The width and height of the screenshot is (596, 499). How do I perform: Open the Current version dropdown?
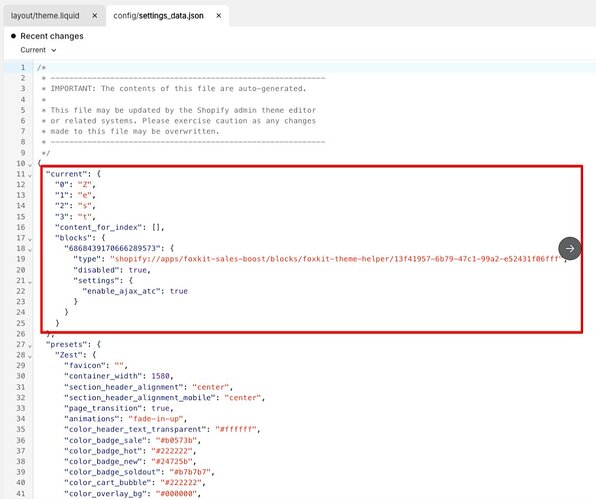(38, 50)
